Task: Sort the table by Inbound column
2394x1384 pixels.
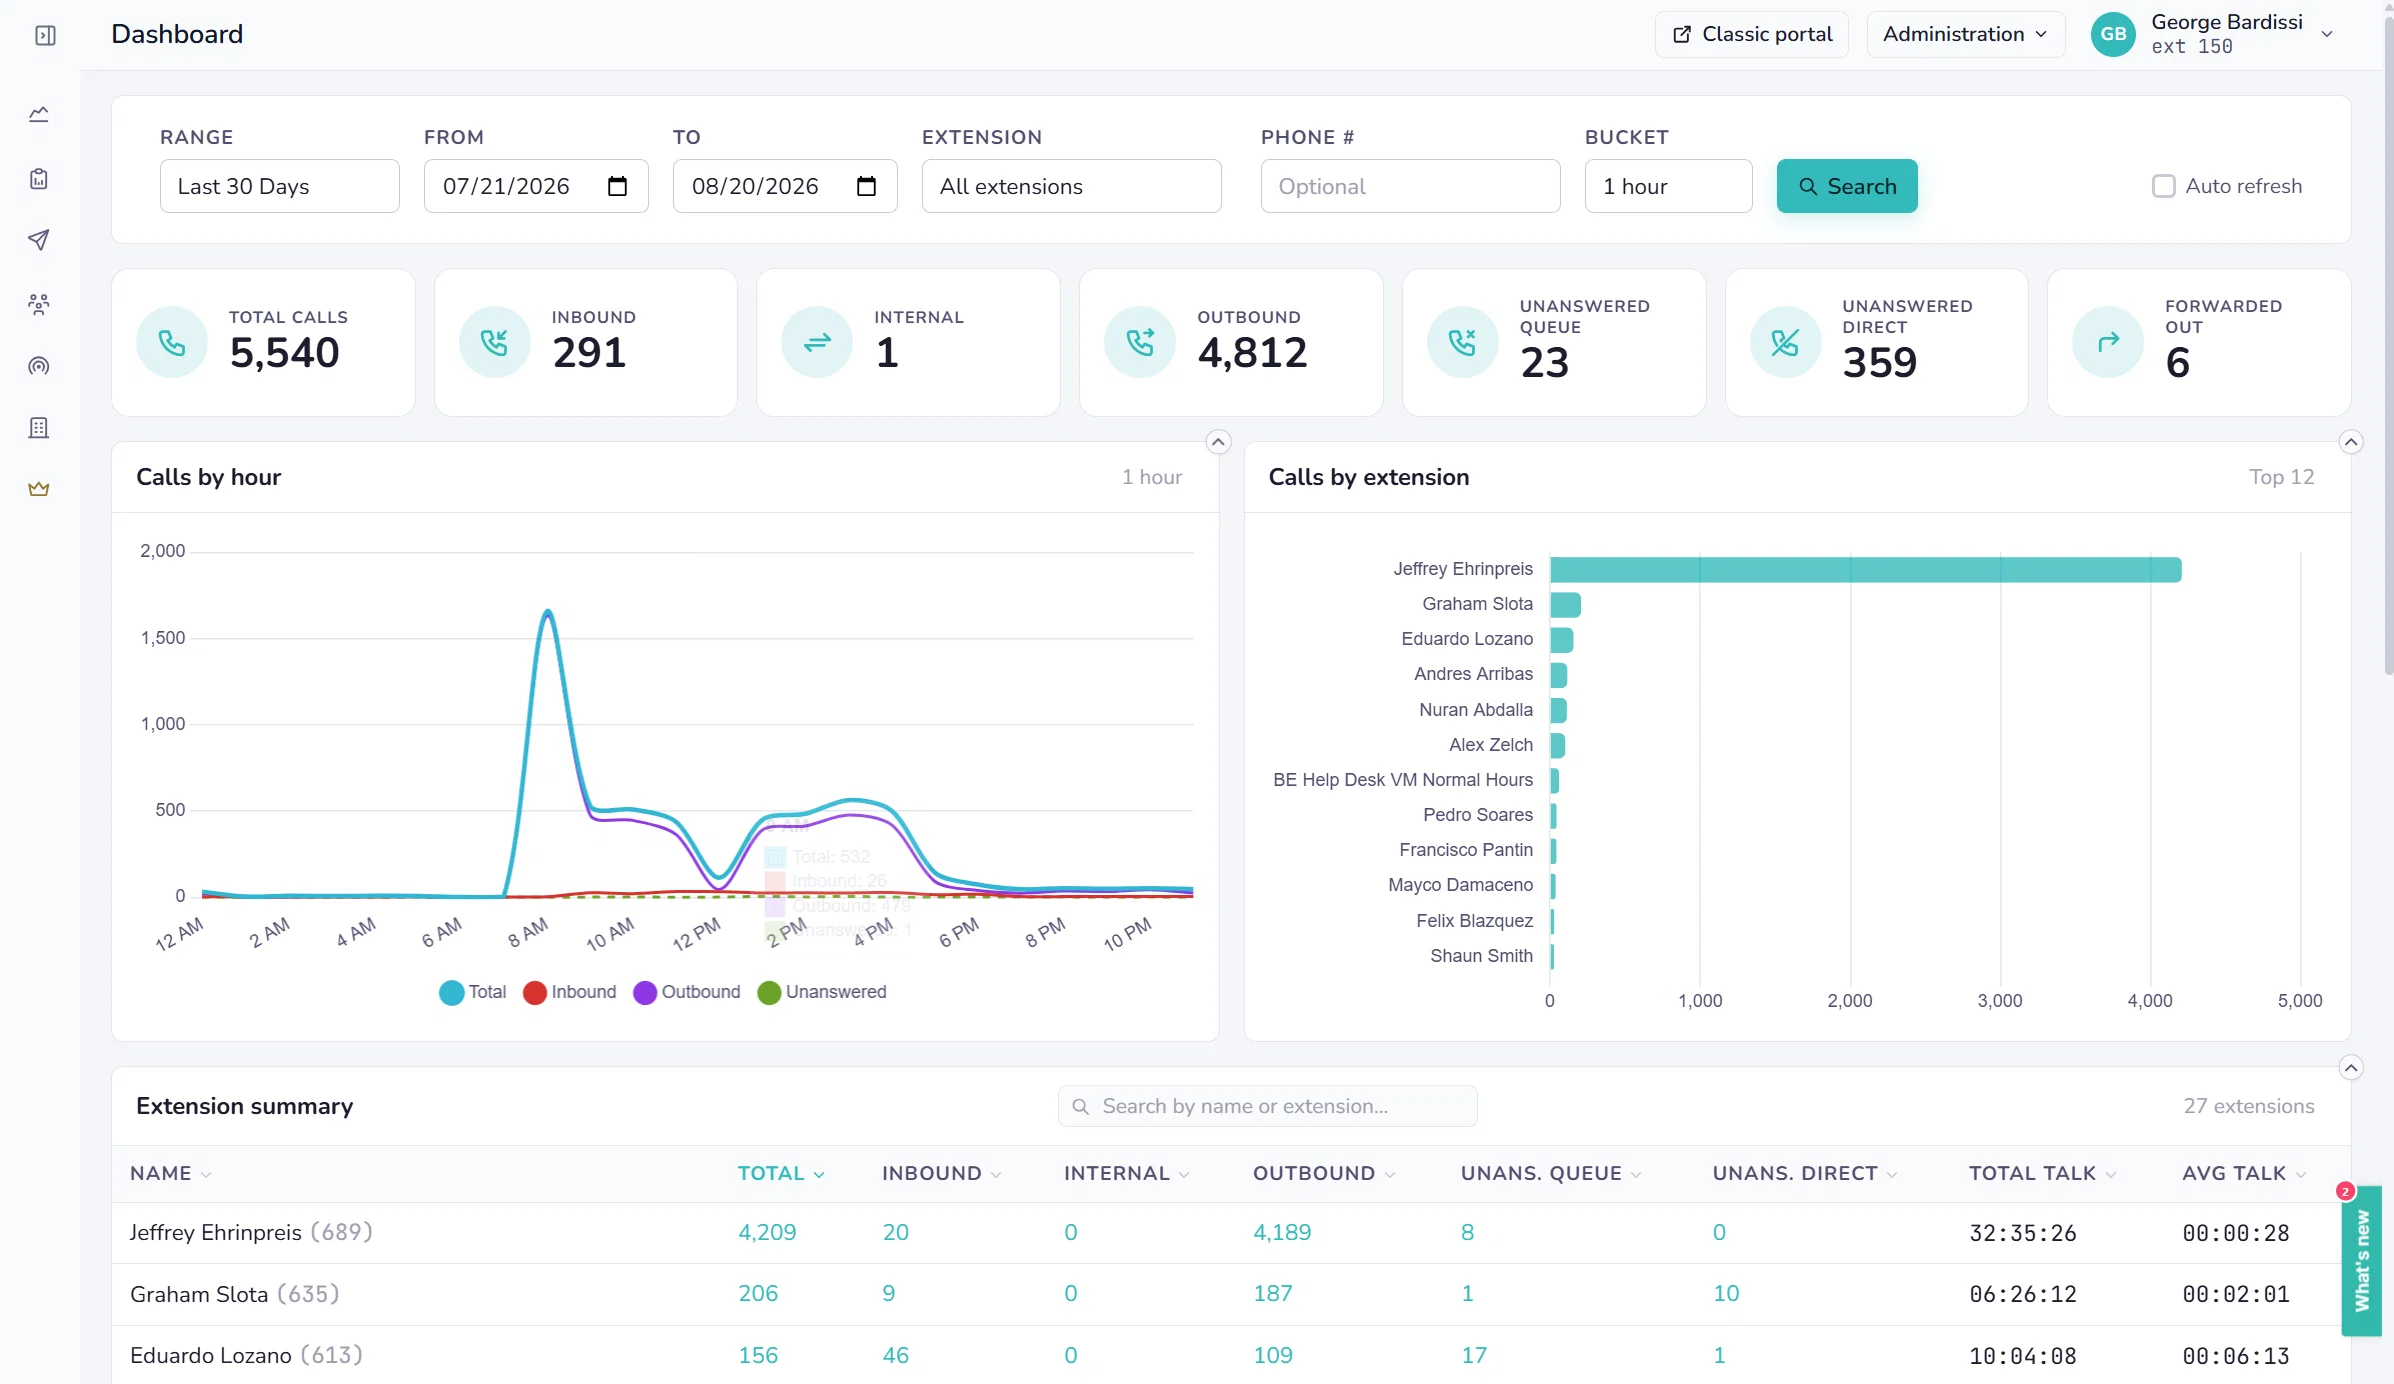Action: coord(942,1174)
